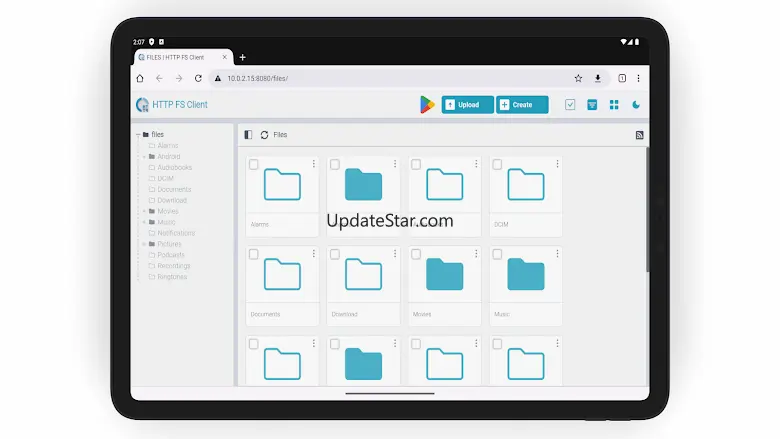Open the Download card three-dot menu

[395, 254]
